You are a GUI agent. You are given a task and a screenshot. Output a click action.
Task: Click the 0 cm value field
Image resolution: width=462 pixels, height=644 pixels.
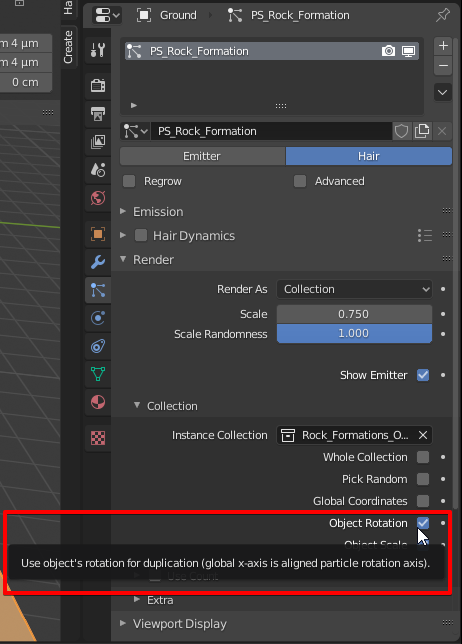[x=26, y=82]
